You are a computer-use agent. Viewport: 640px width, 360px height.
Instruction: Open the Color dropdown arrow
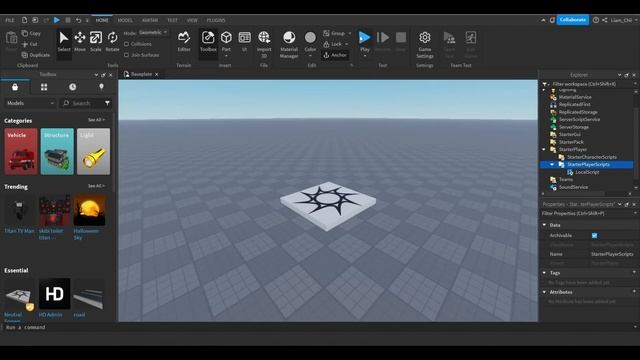[x=310, y=56]
